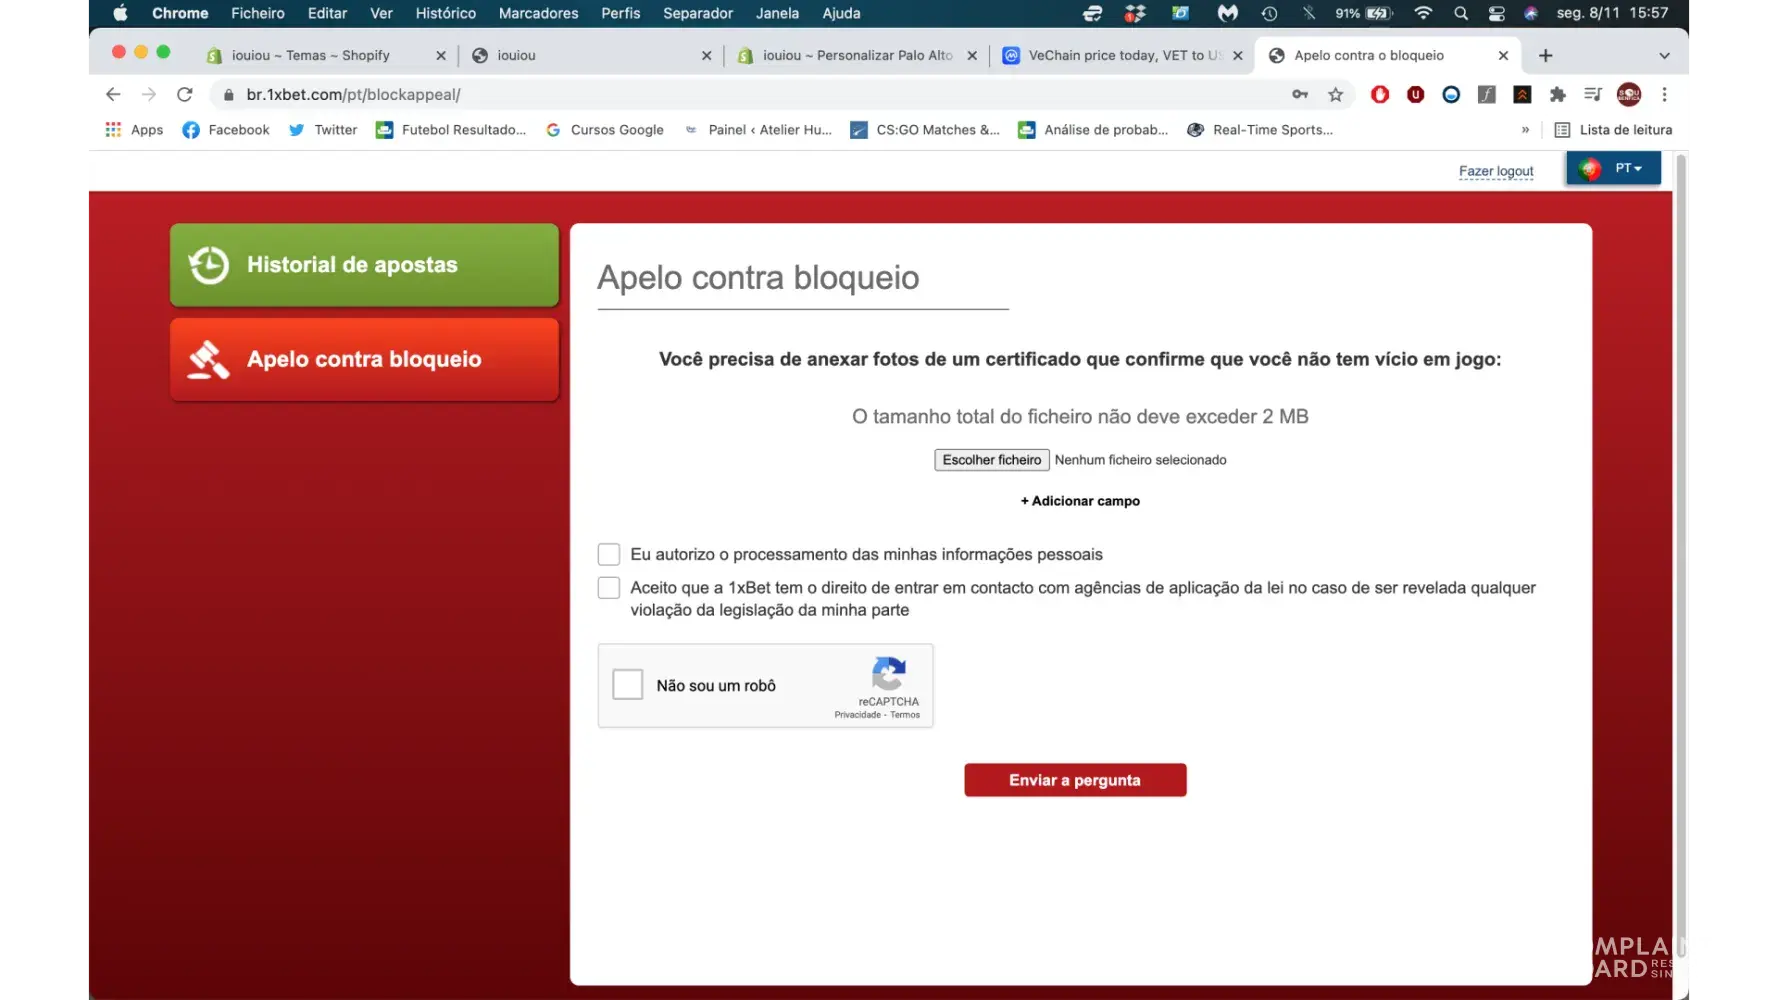
Task: Select 'Apelo contra bloqueio' sidebar button
Action: (x=364, y=359)
